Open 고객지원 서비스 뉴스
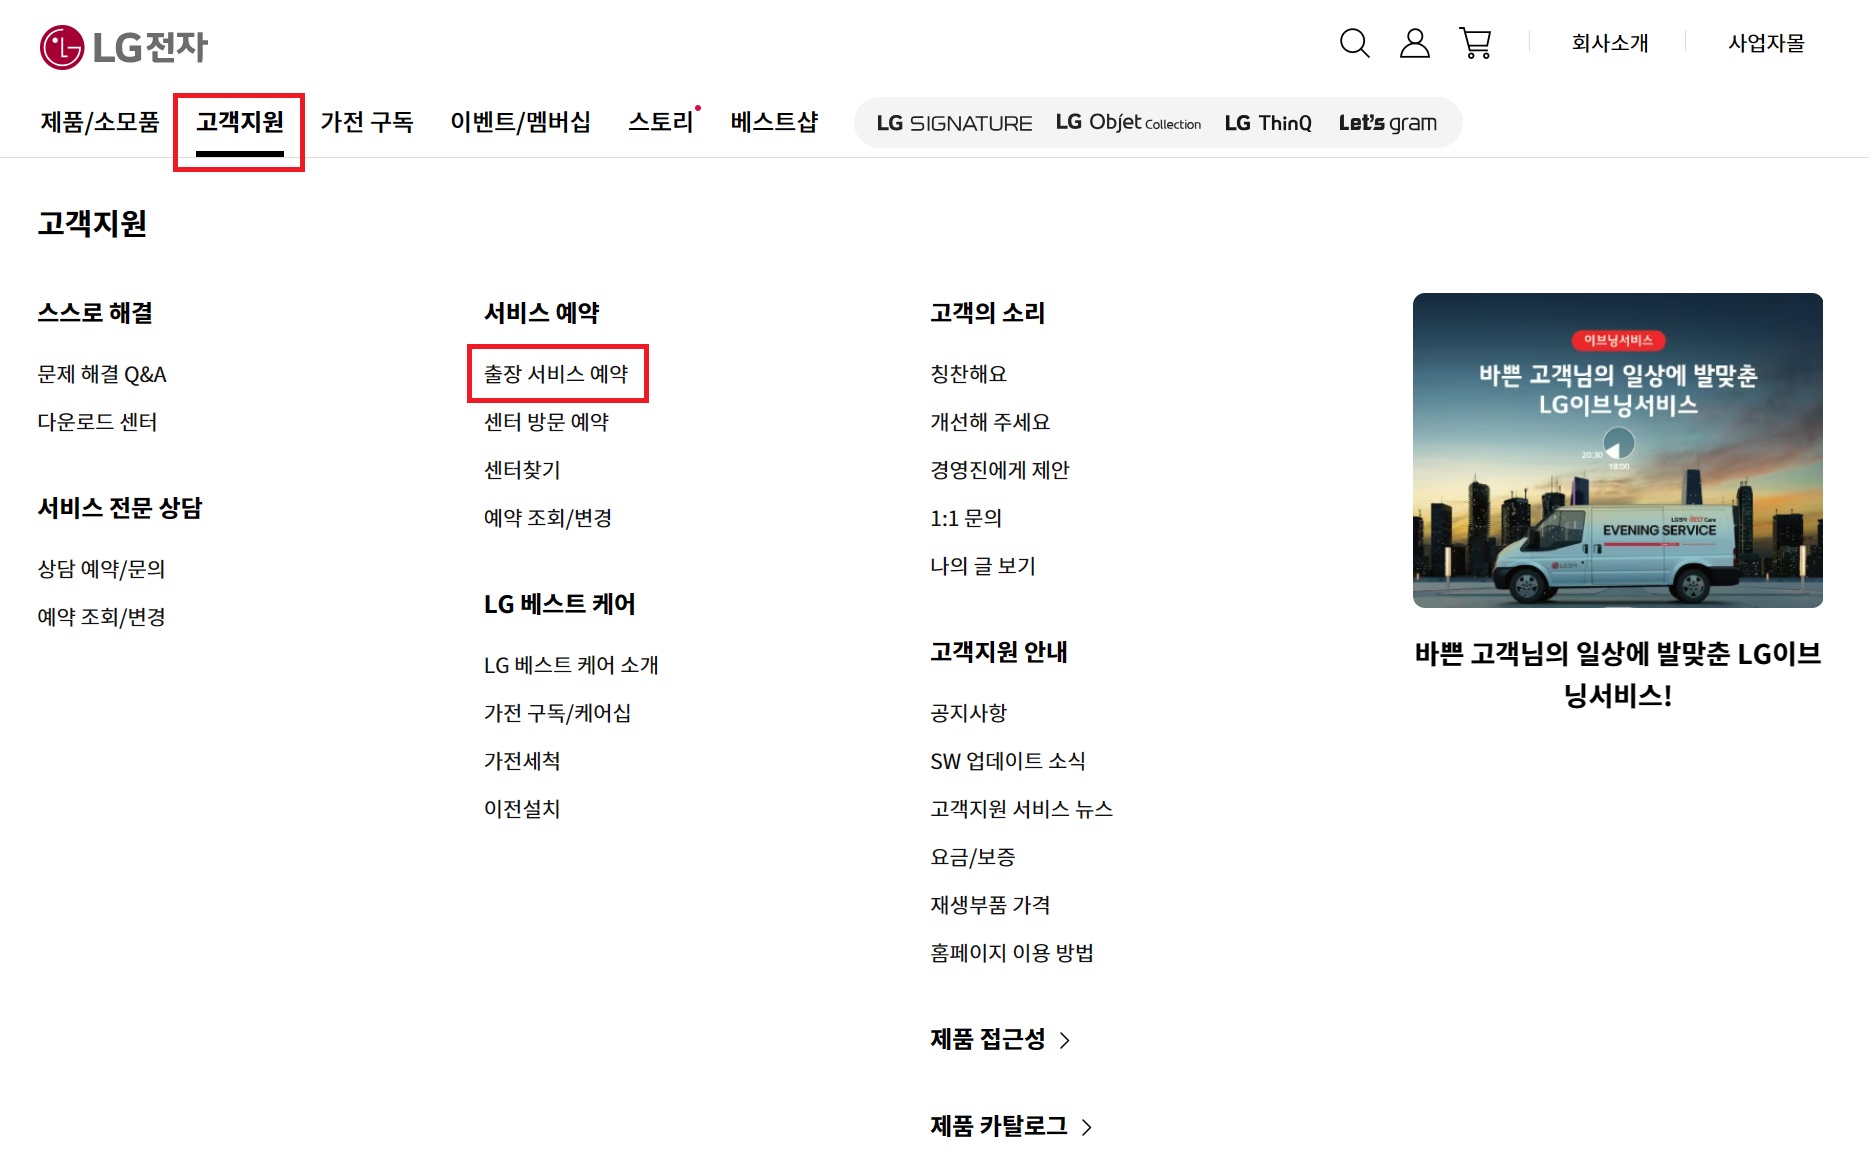Viewport: 1869px width, 1173px height. pyautogui.click(x=1021, y=809)
